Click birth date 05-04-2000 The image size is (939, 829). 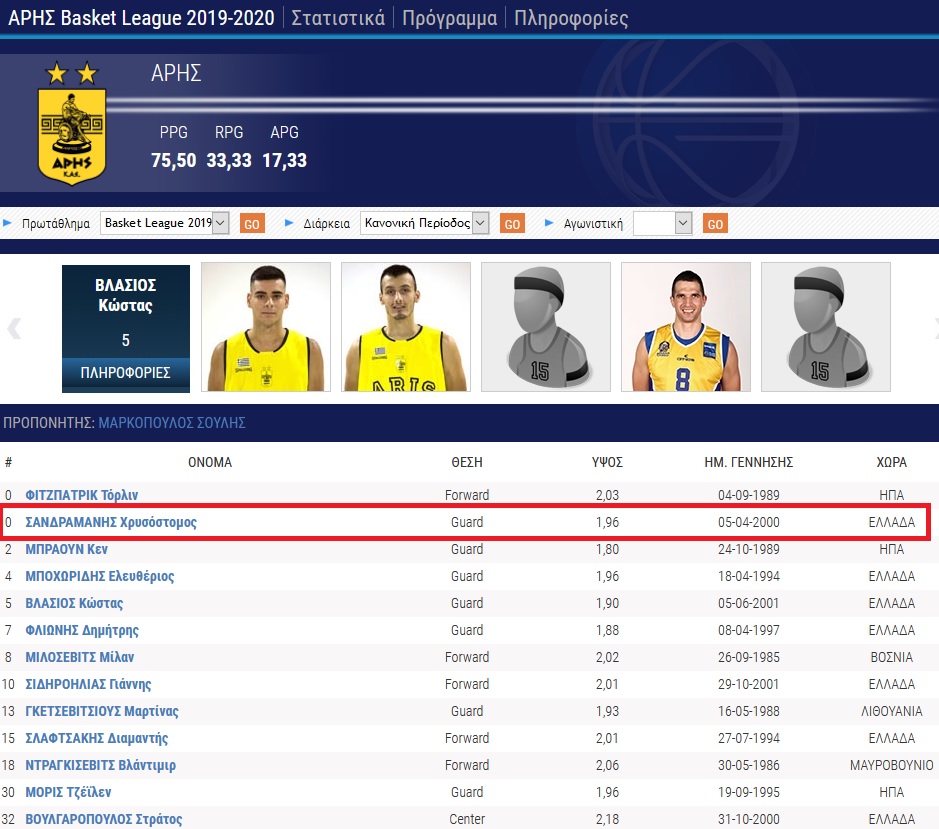click(749, 522)
